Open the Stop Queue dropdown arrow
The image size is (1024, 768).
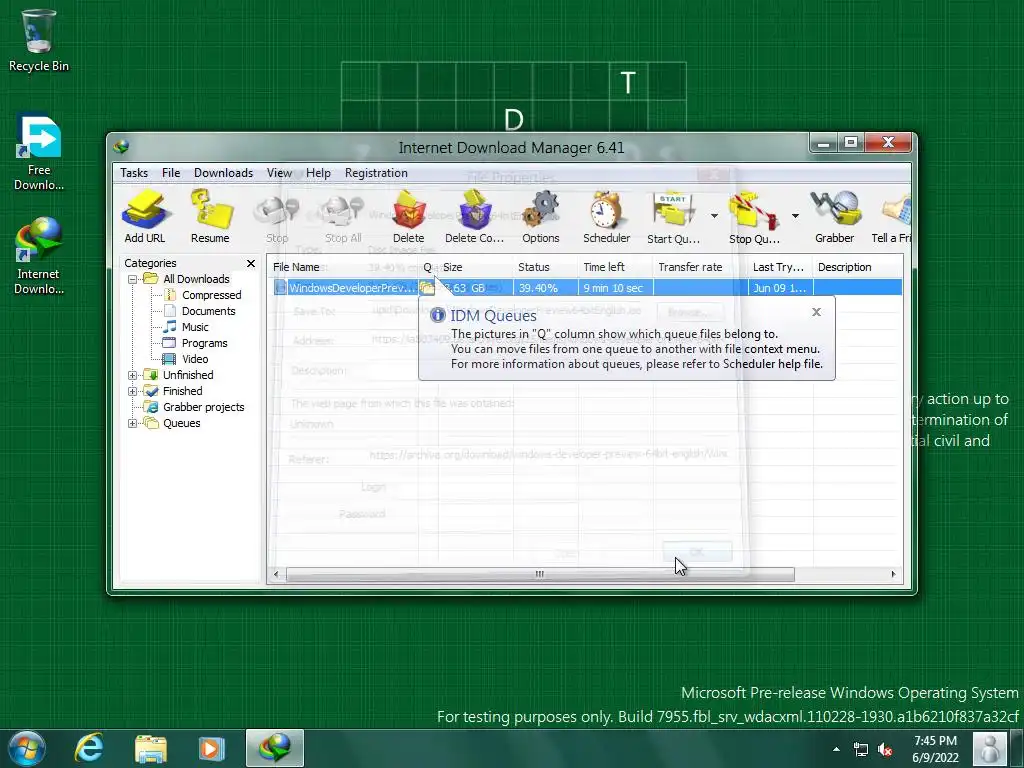(795, 216)
